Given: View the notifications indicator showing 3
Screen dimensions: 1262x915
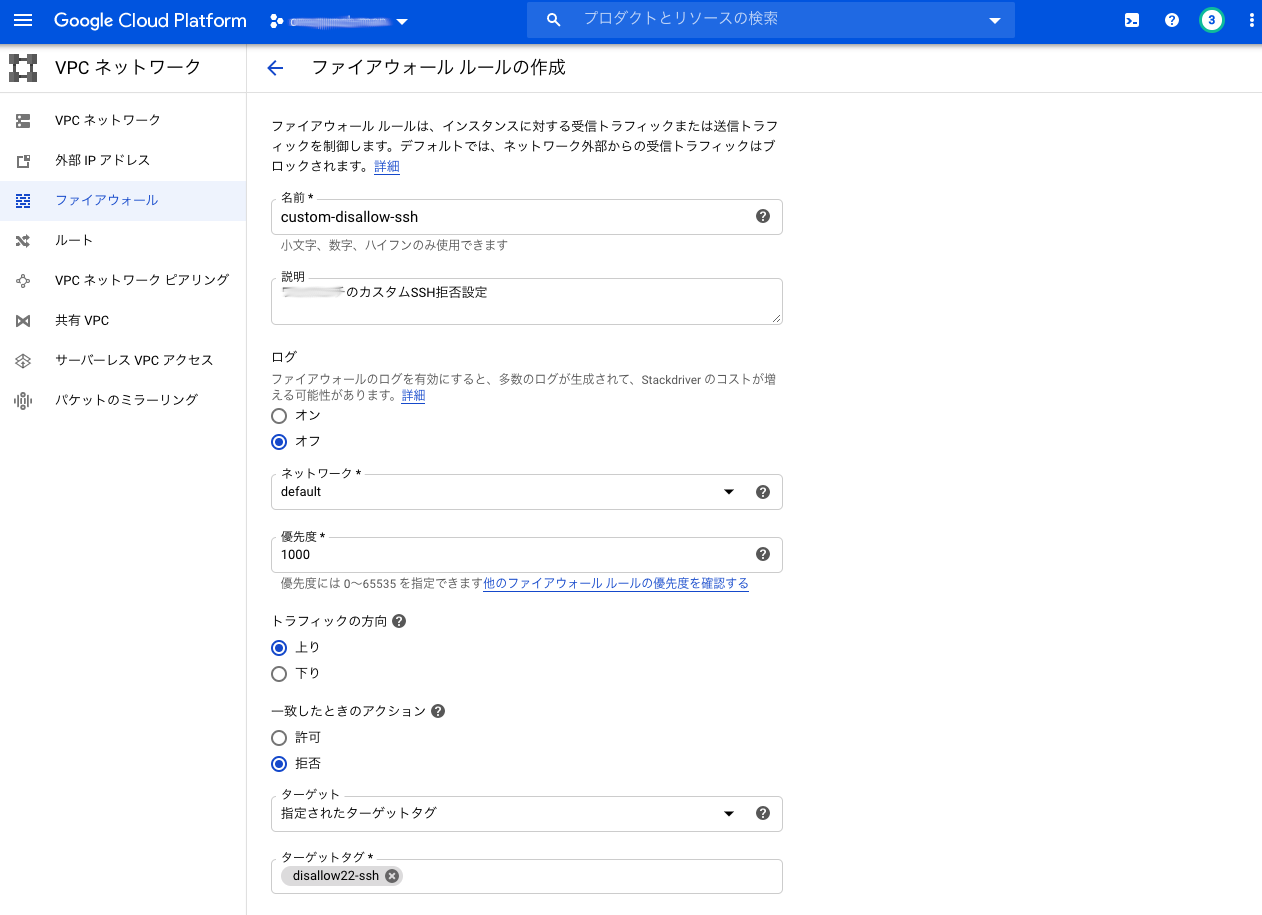Looking at the screenshot, I should click(x=1211, y=19).
